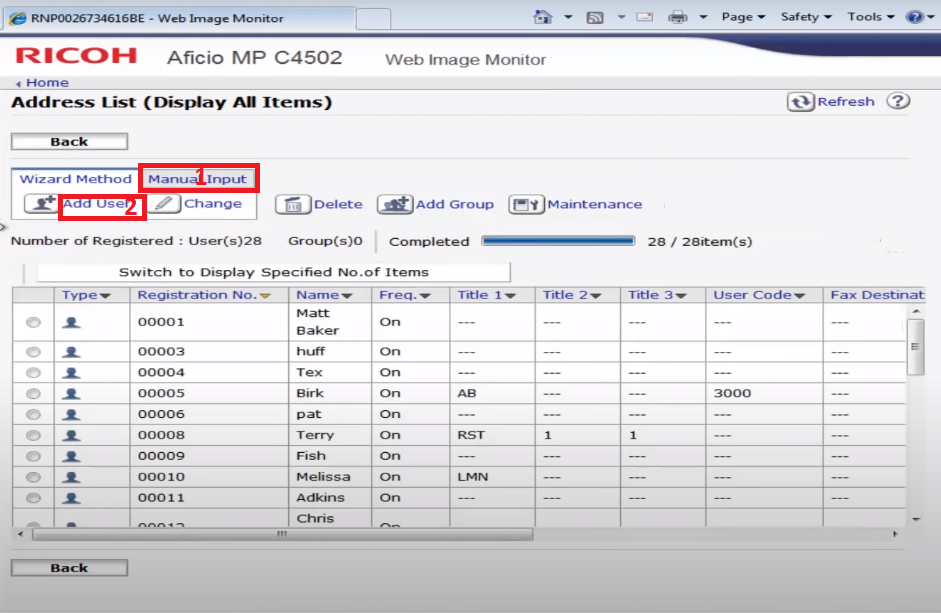Click the top Back button
Screen dimensions: 941x613
[70, 142]
